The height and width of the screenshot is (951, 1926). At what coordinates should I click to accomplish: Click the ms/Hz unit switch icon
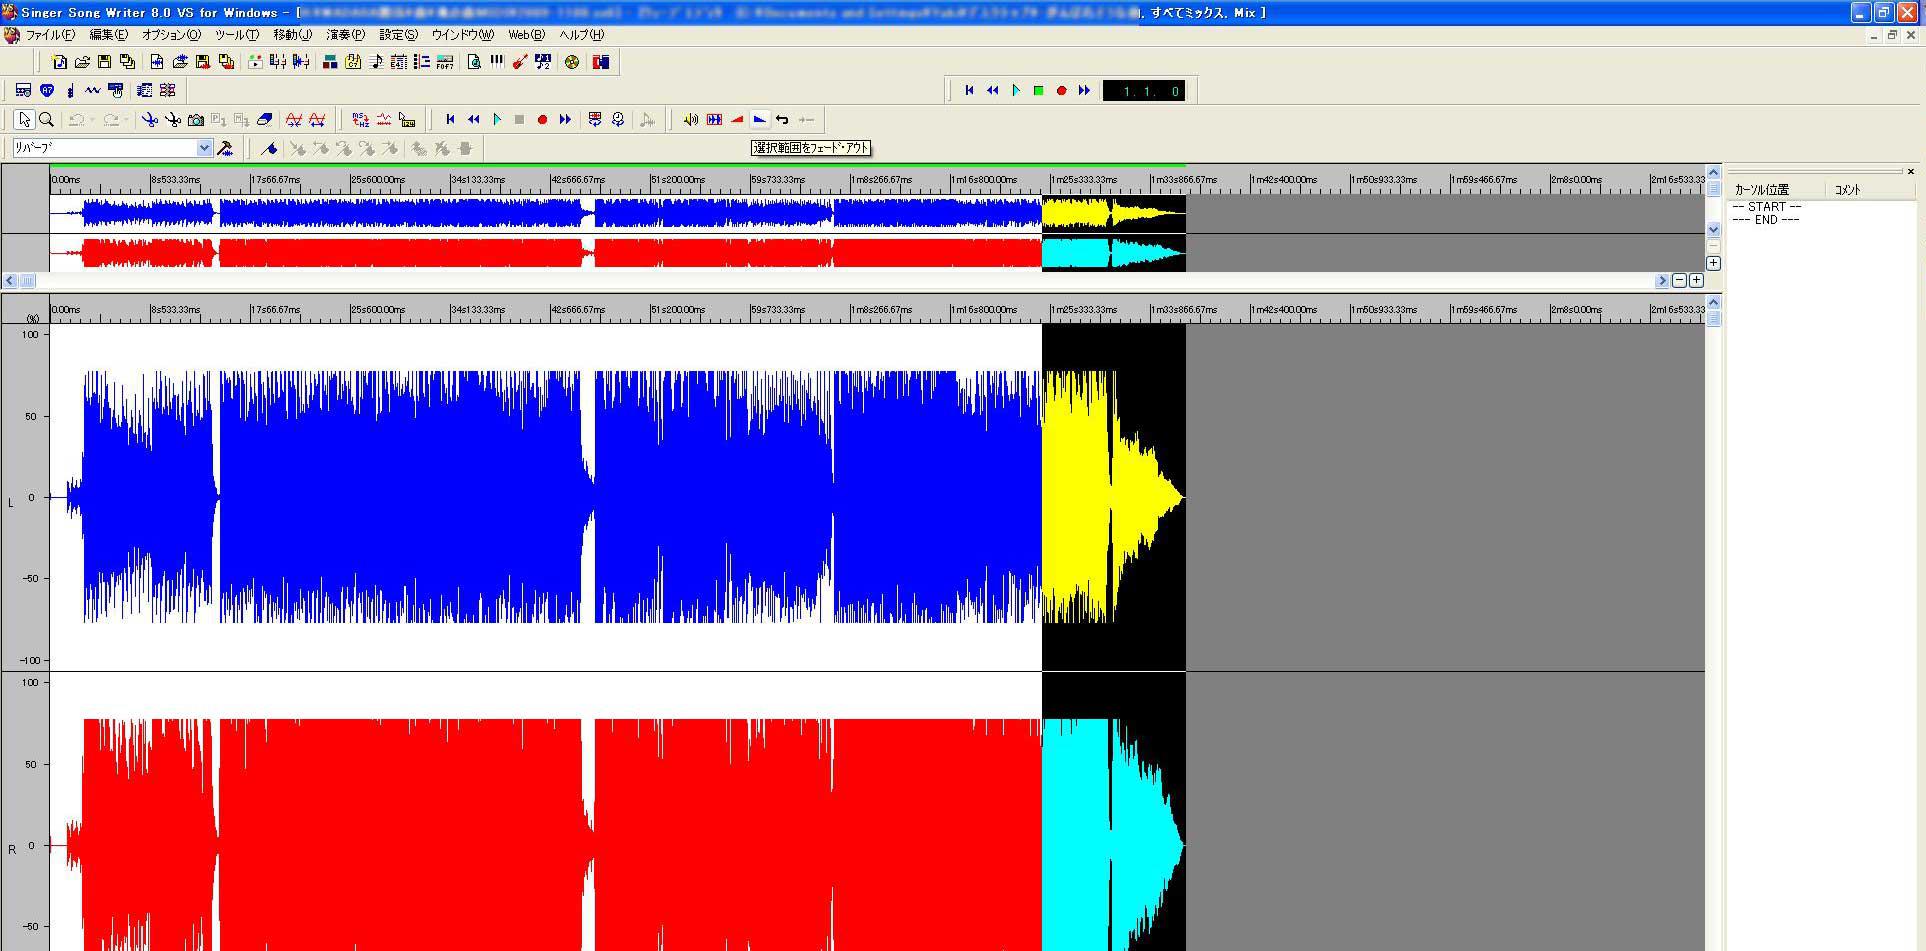(x=361, y=120)
